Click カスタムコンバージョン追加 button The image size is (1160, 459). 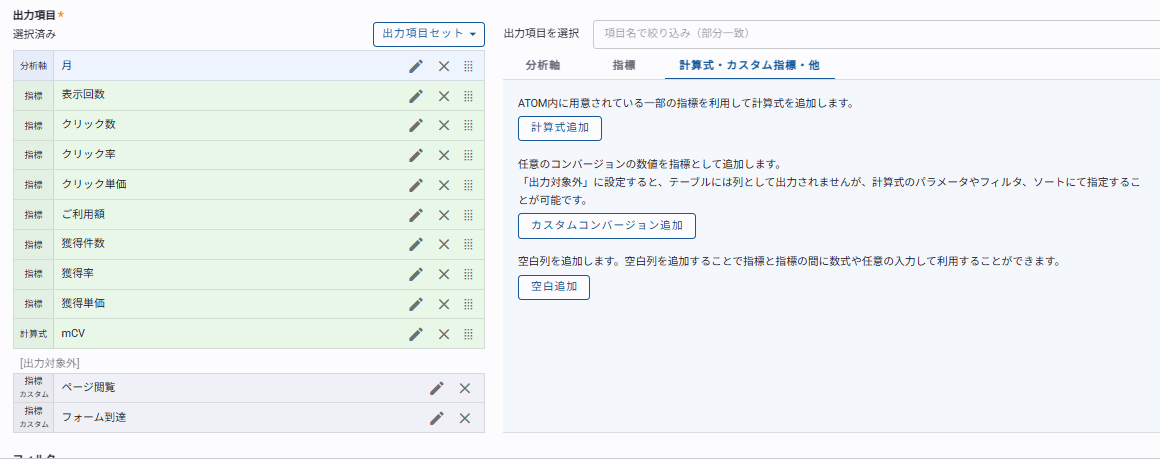coord(607,226)
